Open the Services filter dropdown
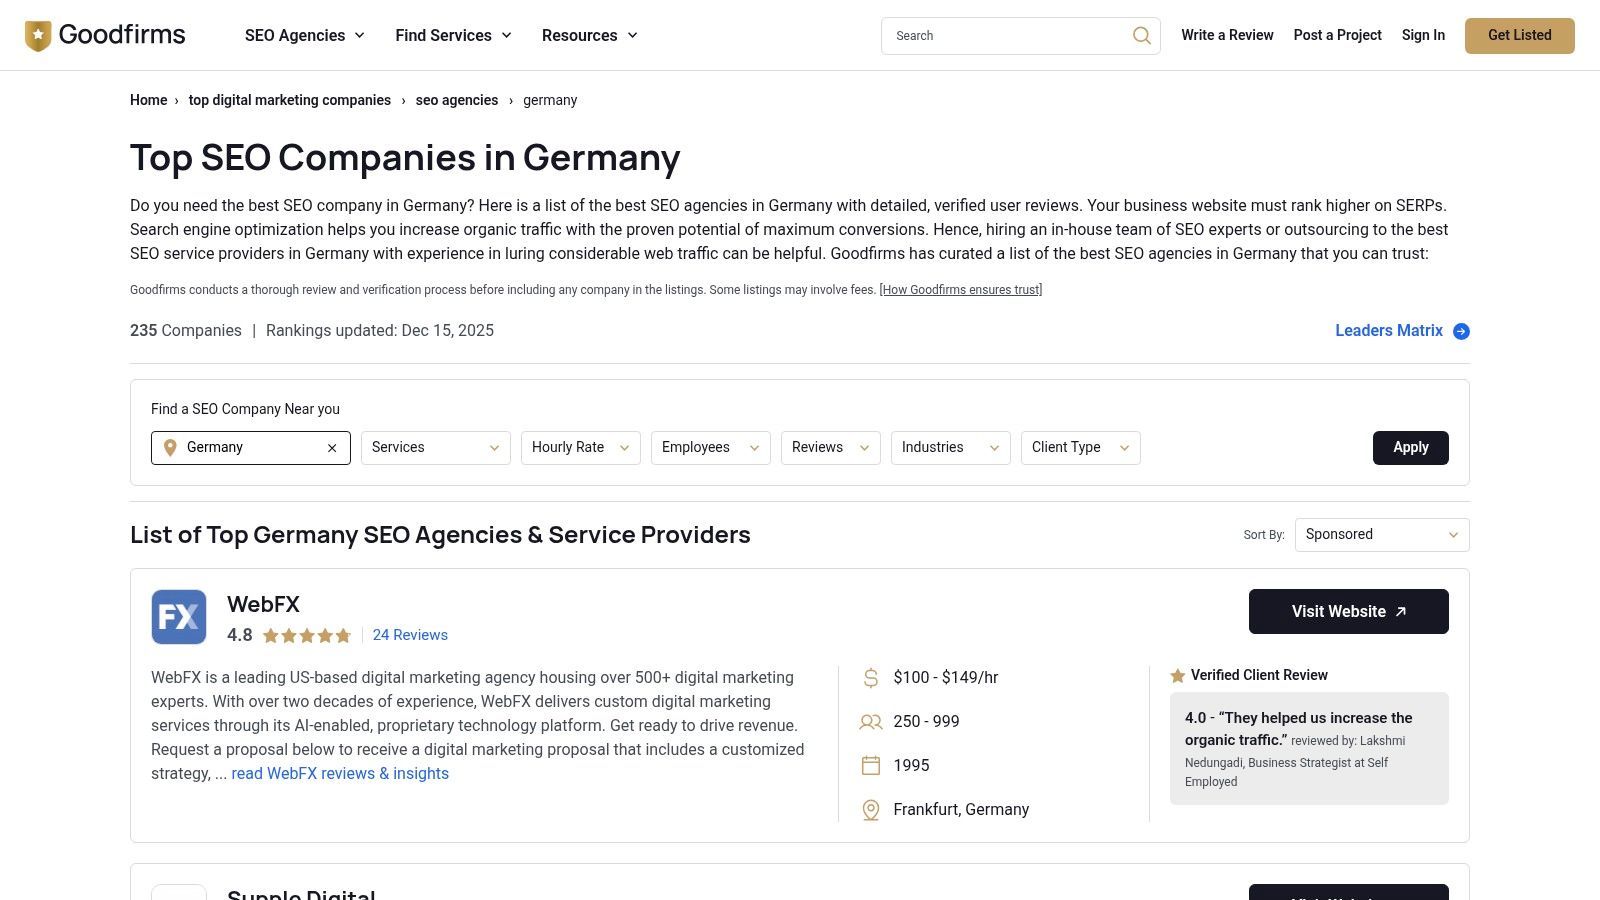Viewport: 1600px width, 900px height. [x=435, y=448]
